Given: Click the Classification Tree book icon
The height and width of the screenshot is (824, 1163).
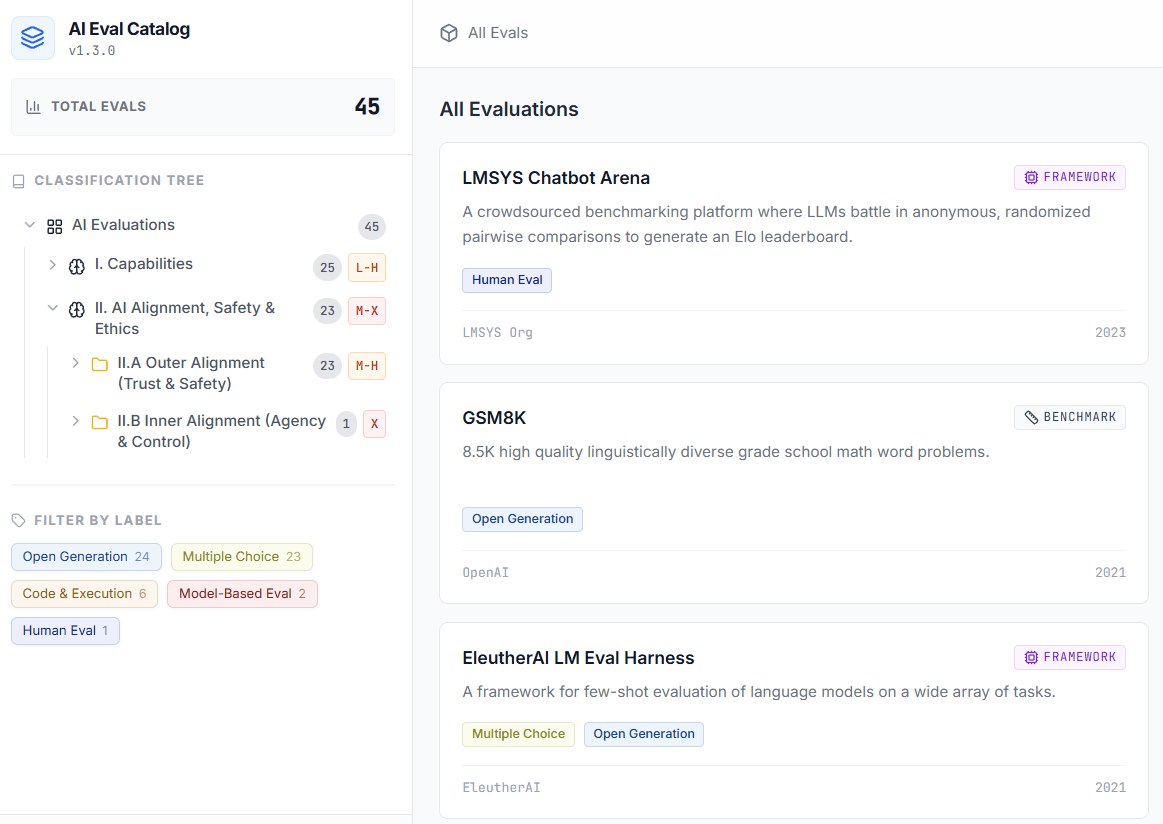Looking at the screenshot, I should click(x=18, y=181).
